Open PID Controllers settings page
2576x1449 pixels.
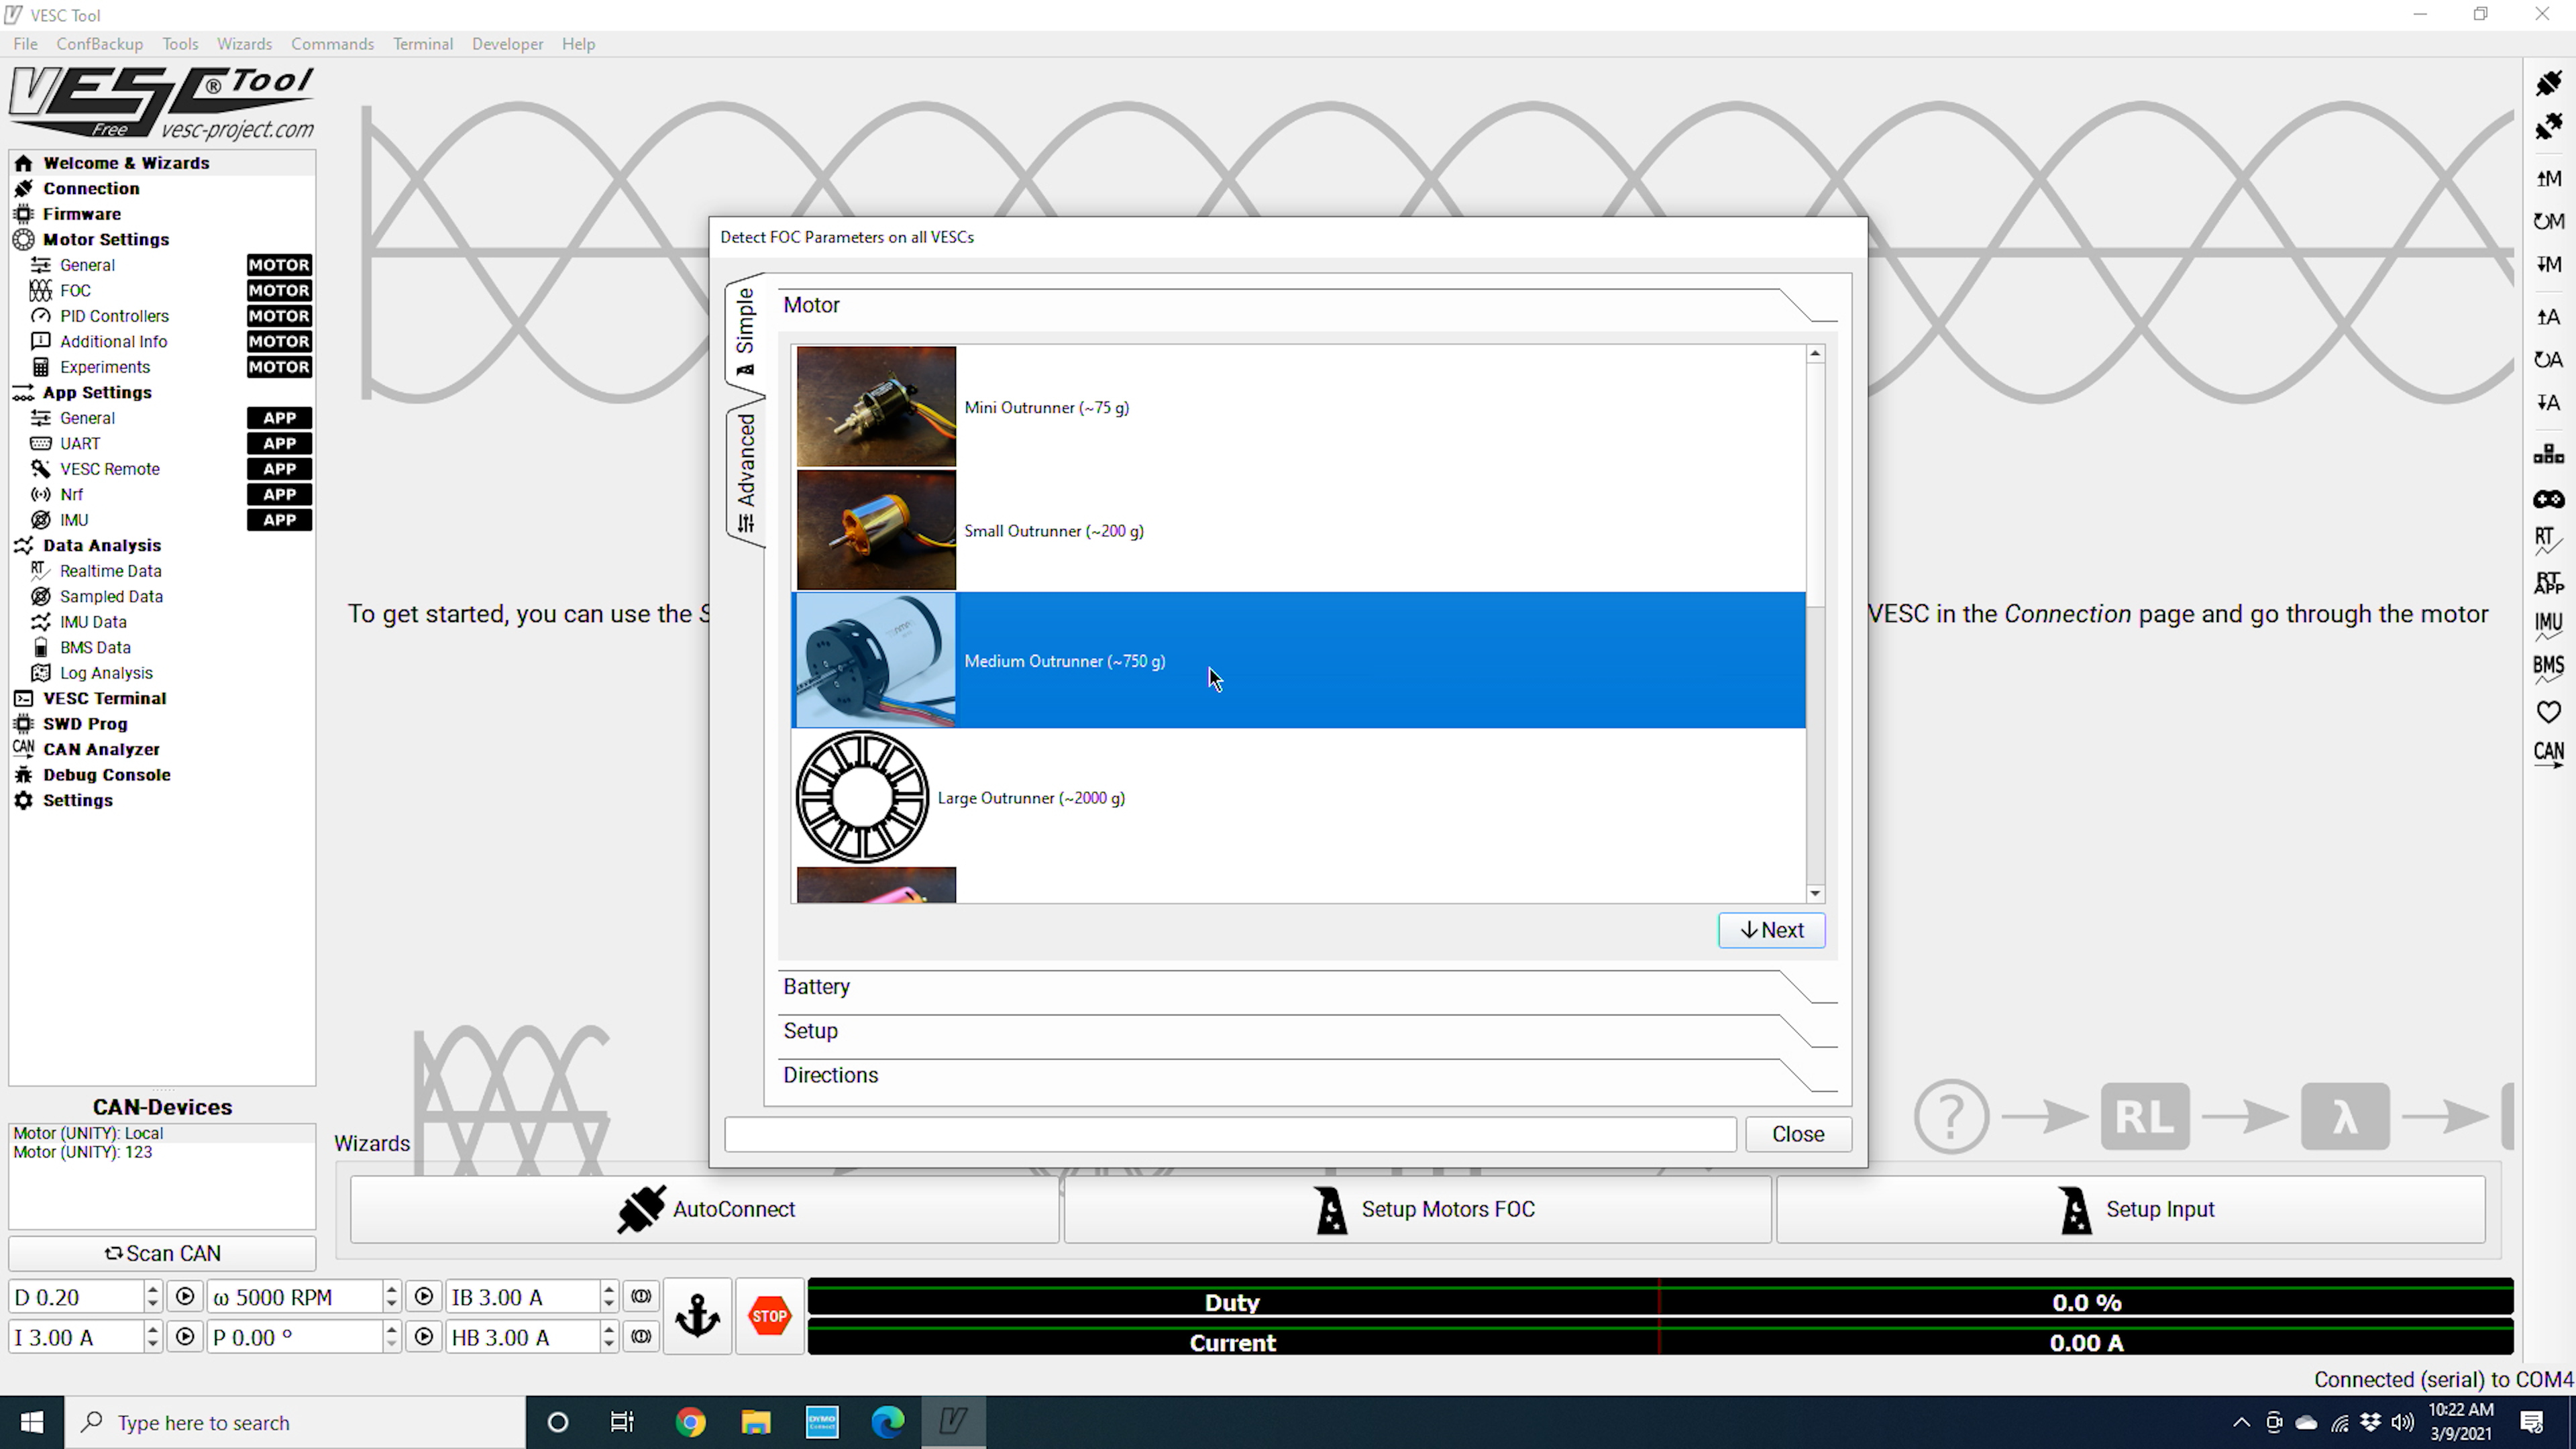tap(162, 316)
